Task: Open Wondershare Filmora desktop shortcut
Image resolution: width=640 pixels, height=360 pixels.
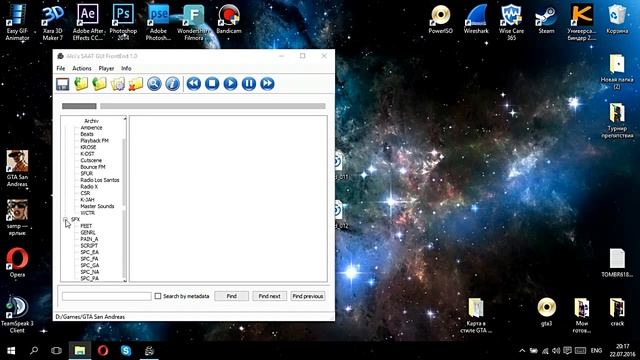Action: 193,22
